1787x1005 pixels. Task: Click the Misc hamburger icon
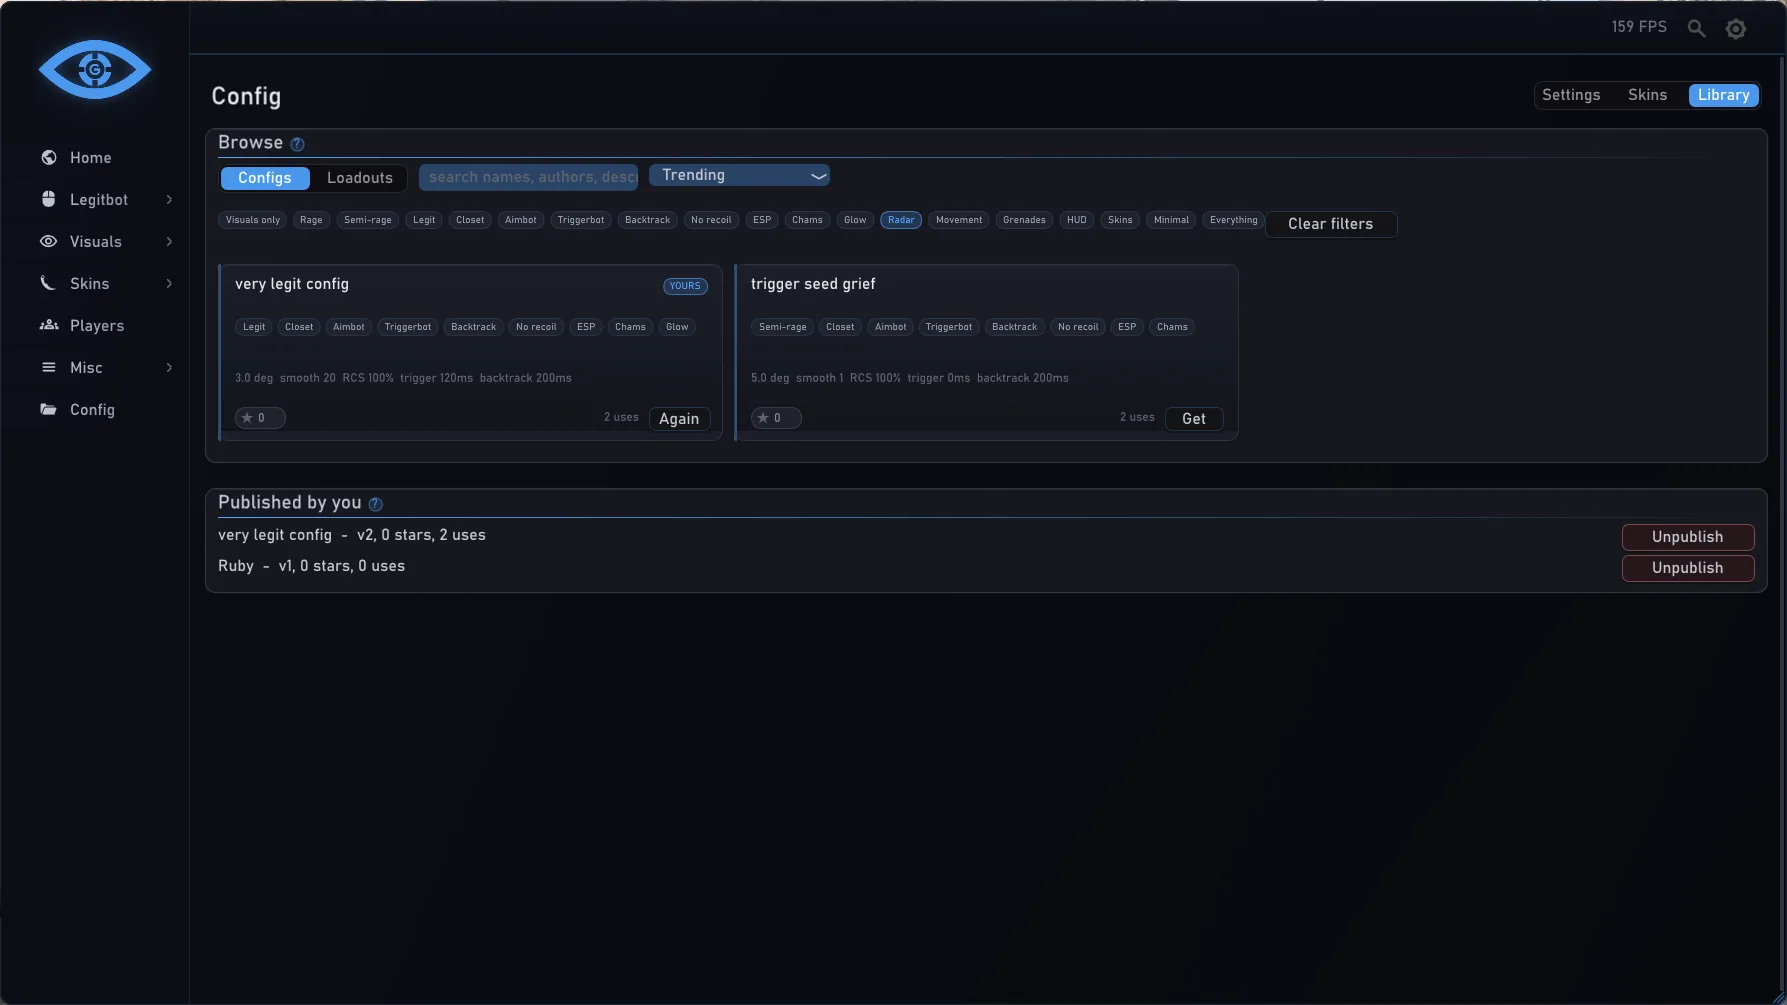[48, 367]
